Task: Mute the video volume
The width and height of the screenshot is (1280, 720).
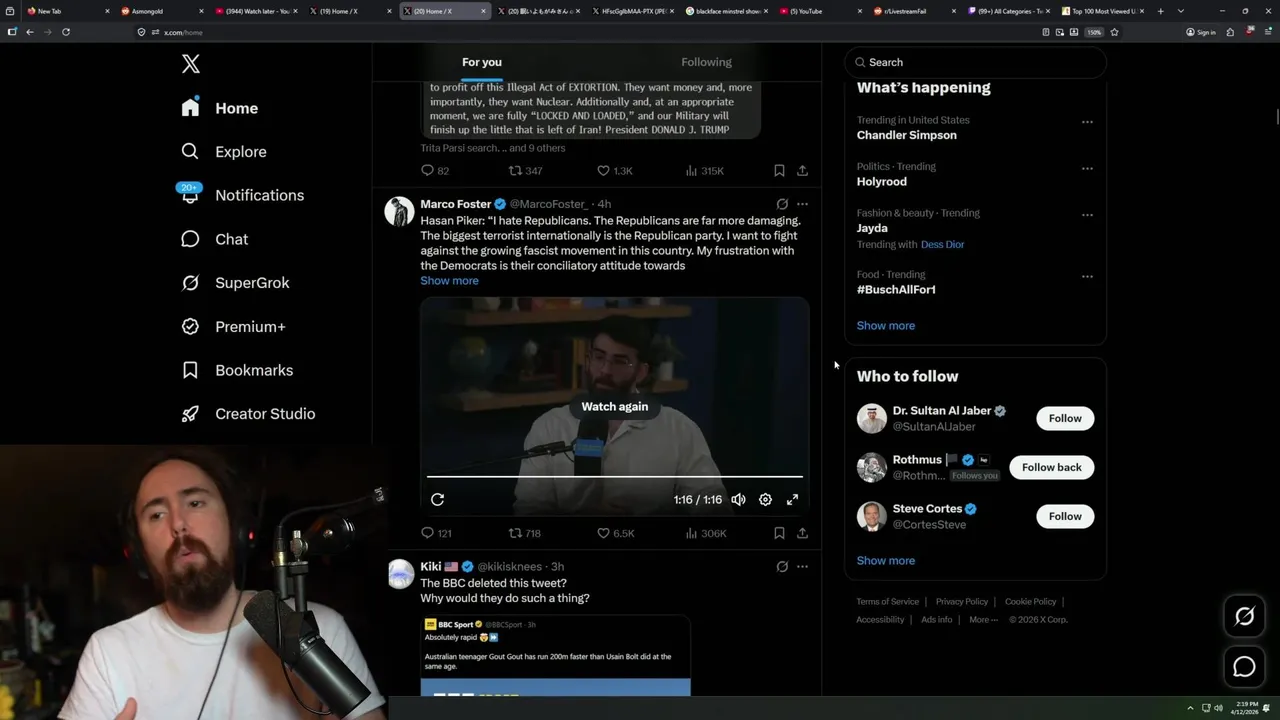Action: [738, 500]
